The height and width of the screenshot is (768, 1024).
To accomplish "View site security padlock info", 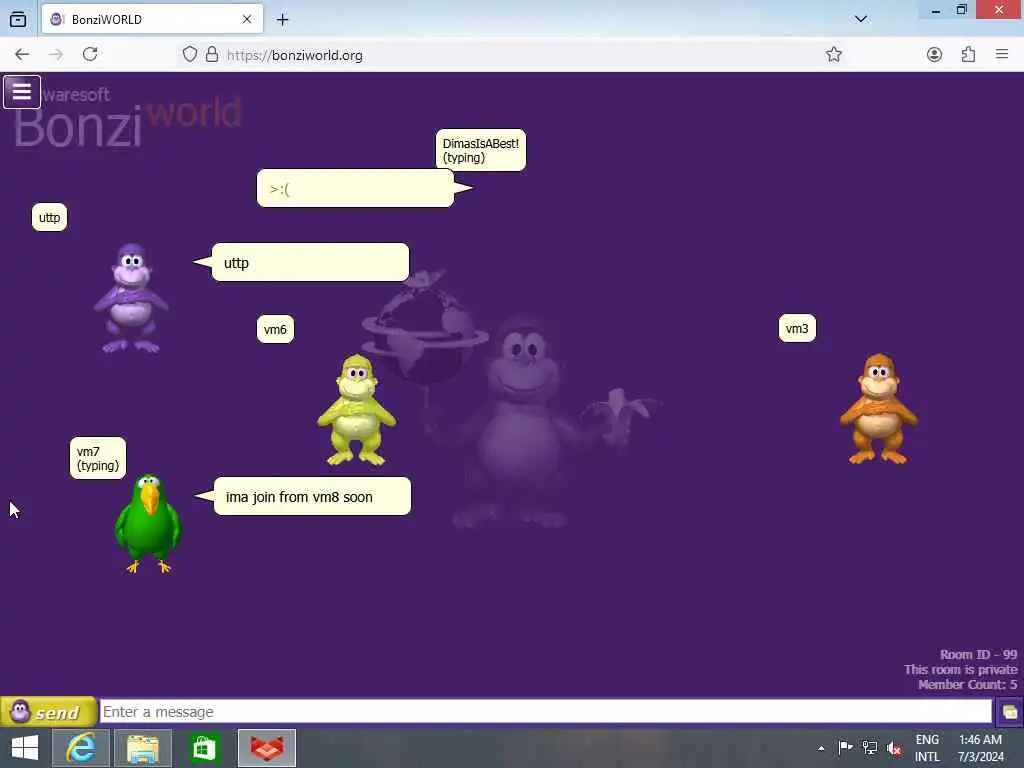I will click(212, 54).
